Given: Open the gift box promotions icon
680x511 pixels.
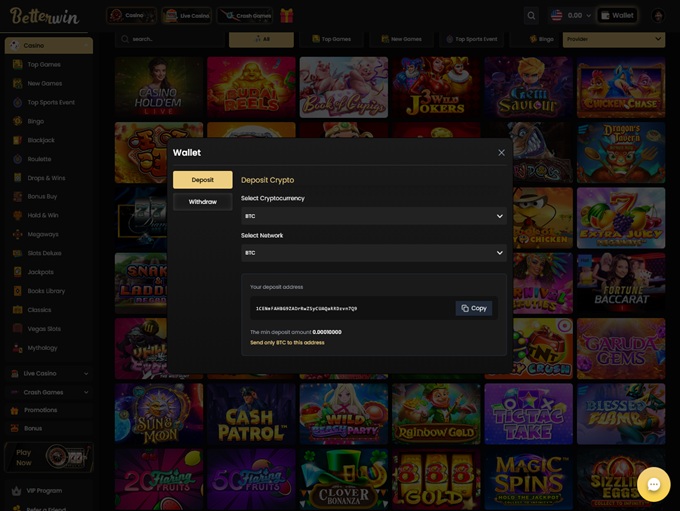Looking at the screenshot, I should (286, 16).
